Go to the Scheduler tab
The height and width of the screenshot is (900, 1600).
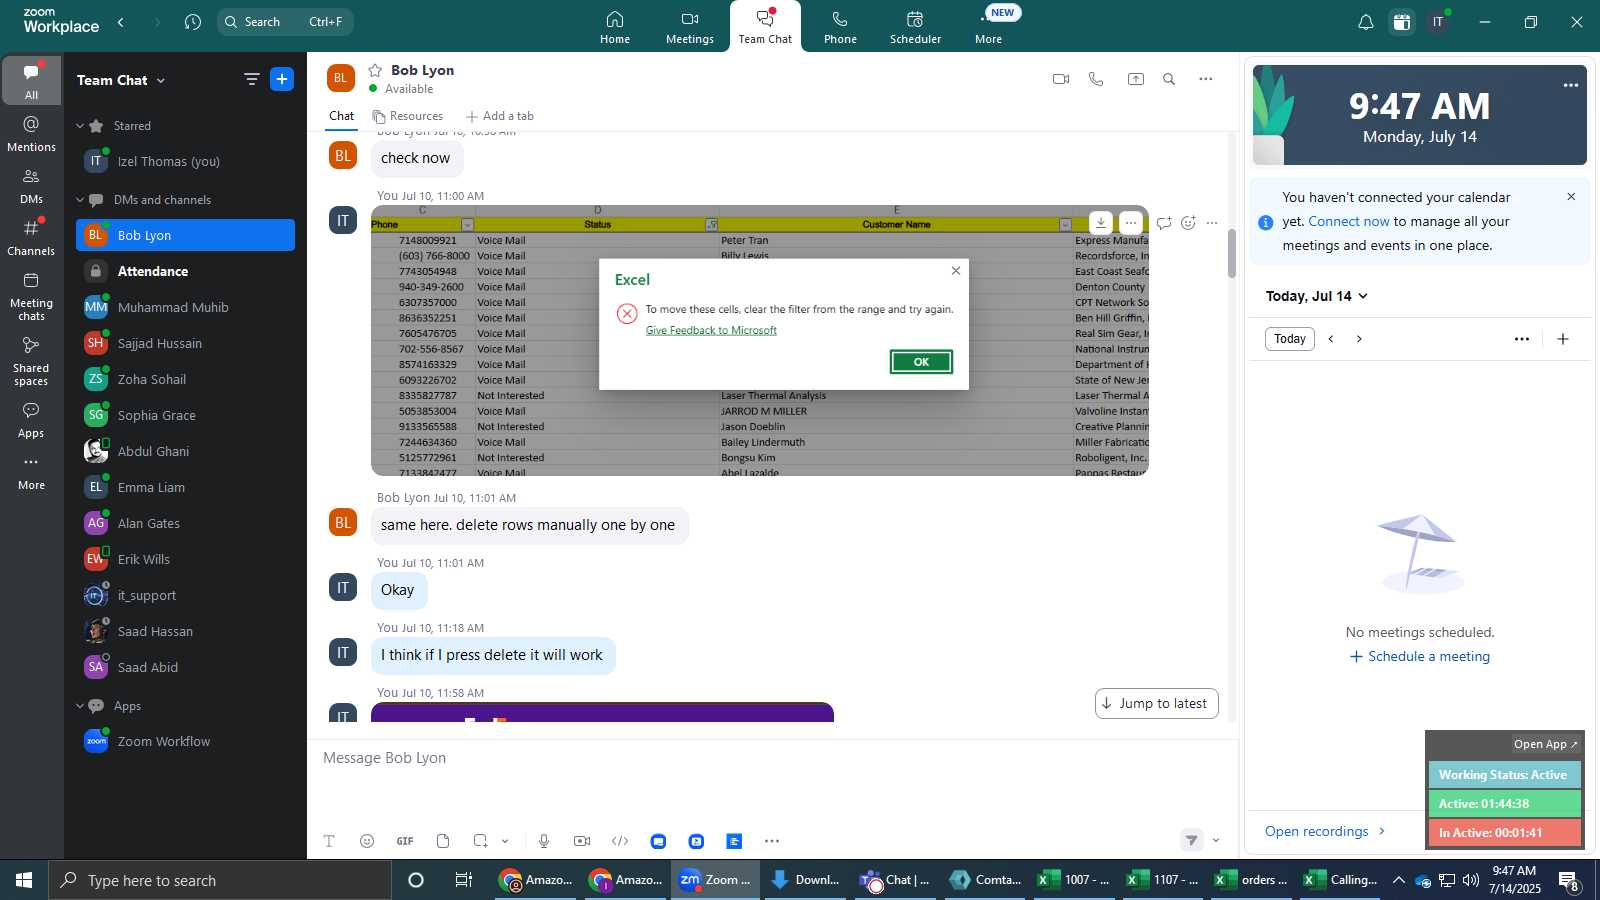(x=915, y=27)
